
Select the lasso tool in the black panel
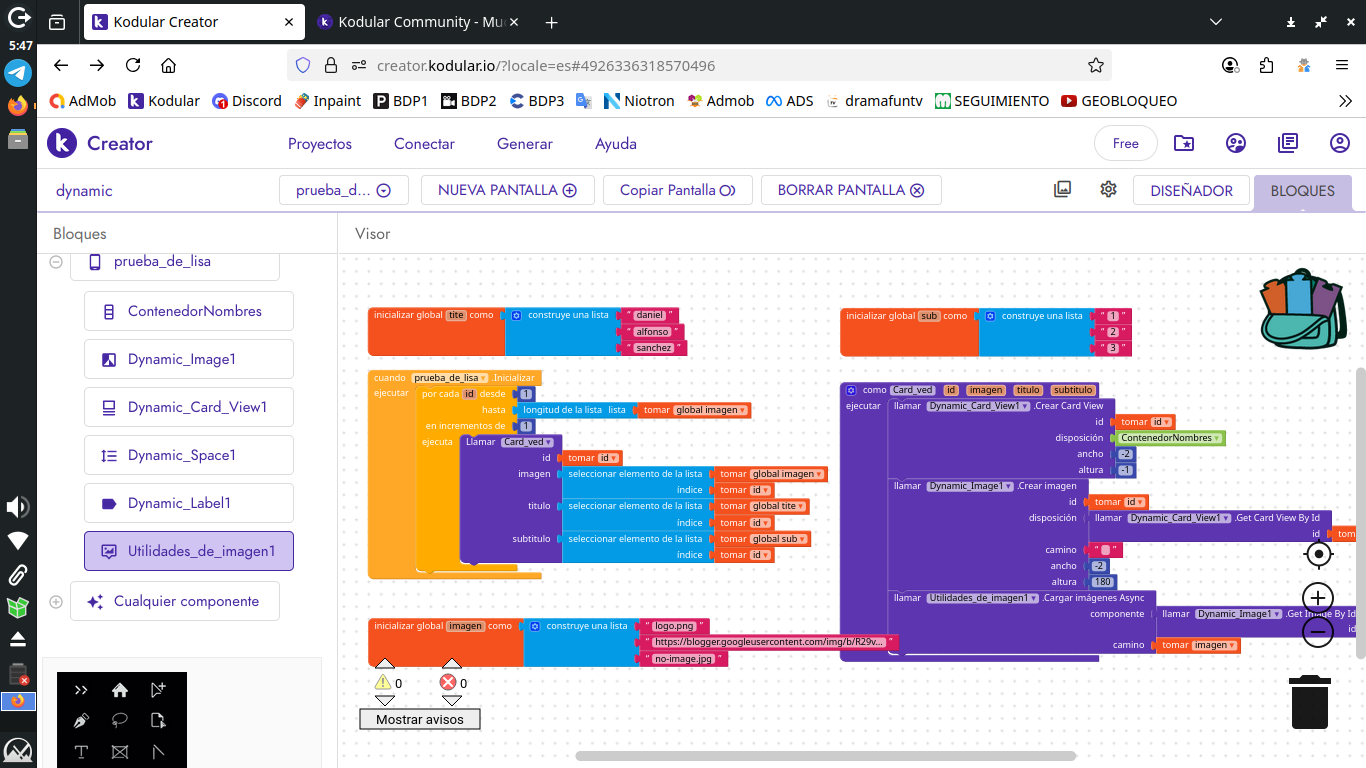[x=120, y=720]
